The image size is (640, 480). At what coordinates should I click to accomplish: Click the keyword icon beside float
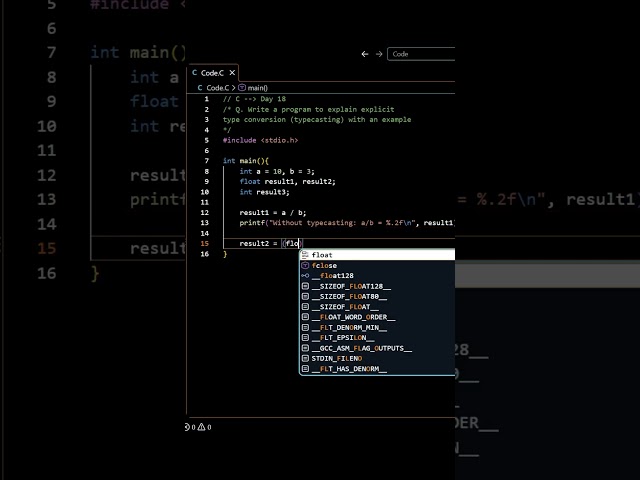(x=305, y=255)
